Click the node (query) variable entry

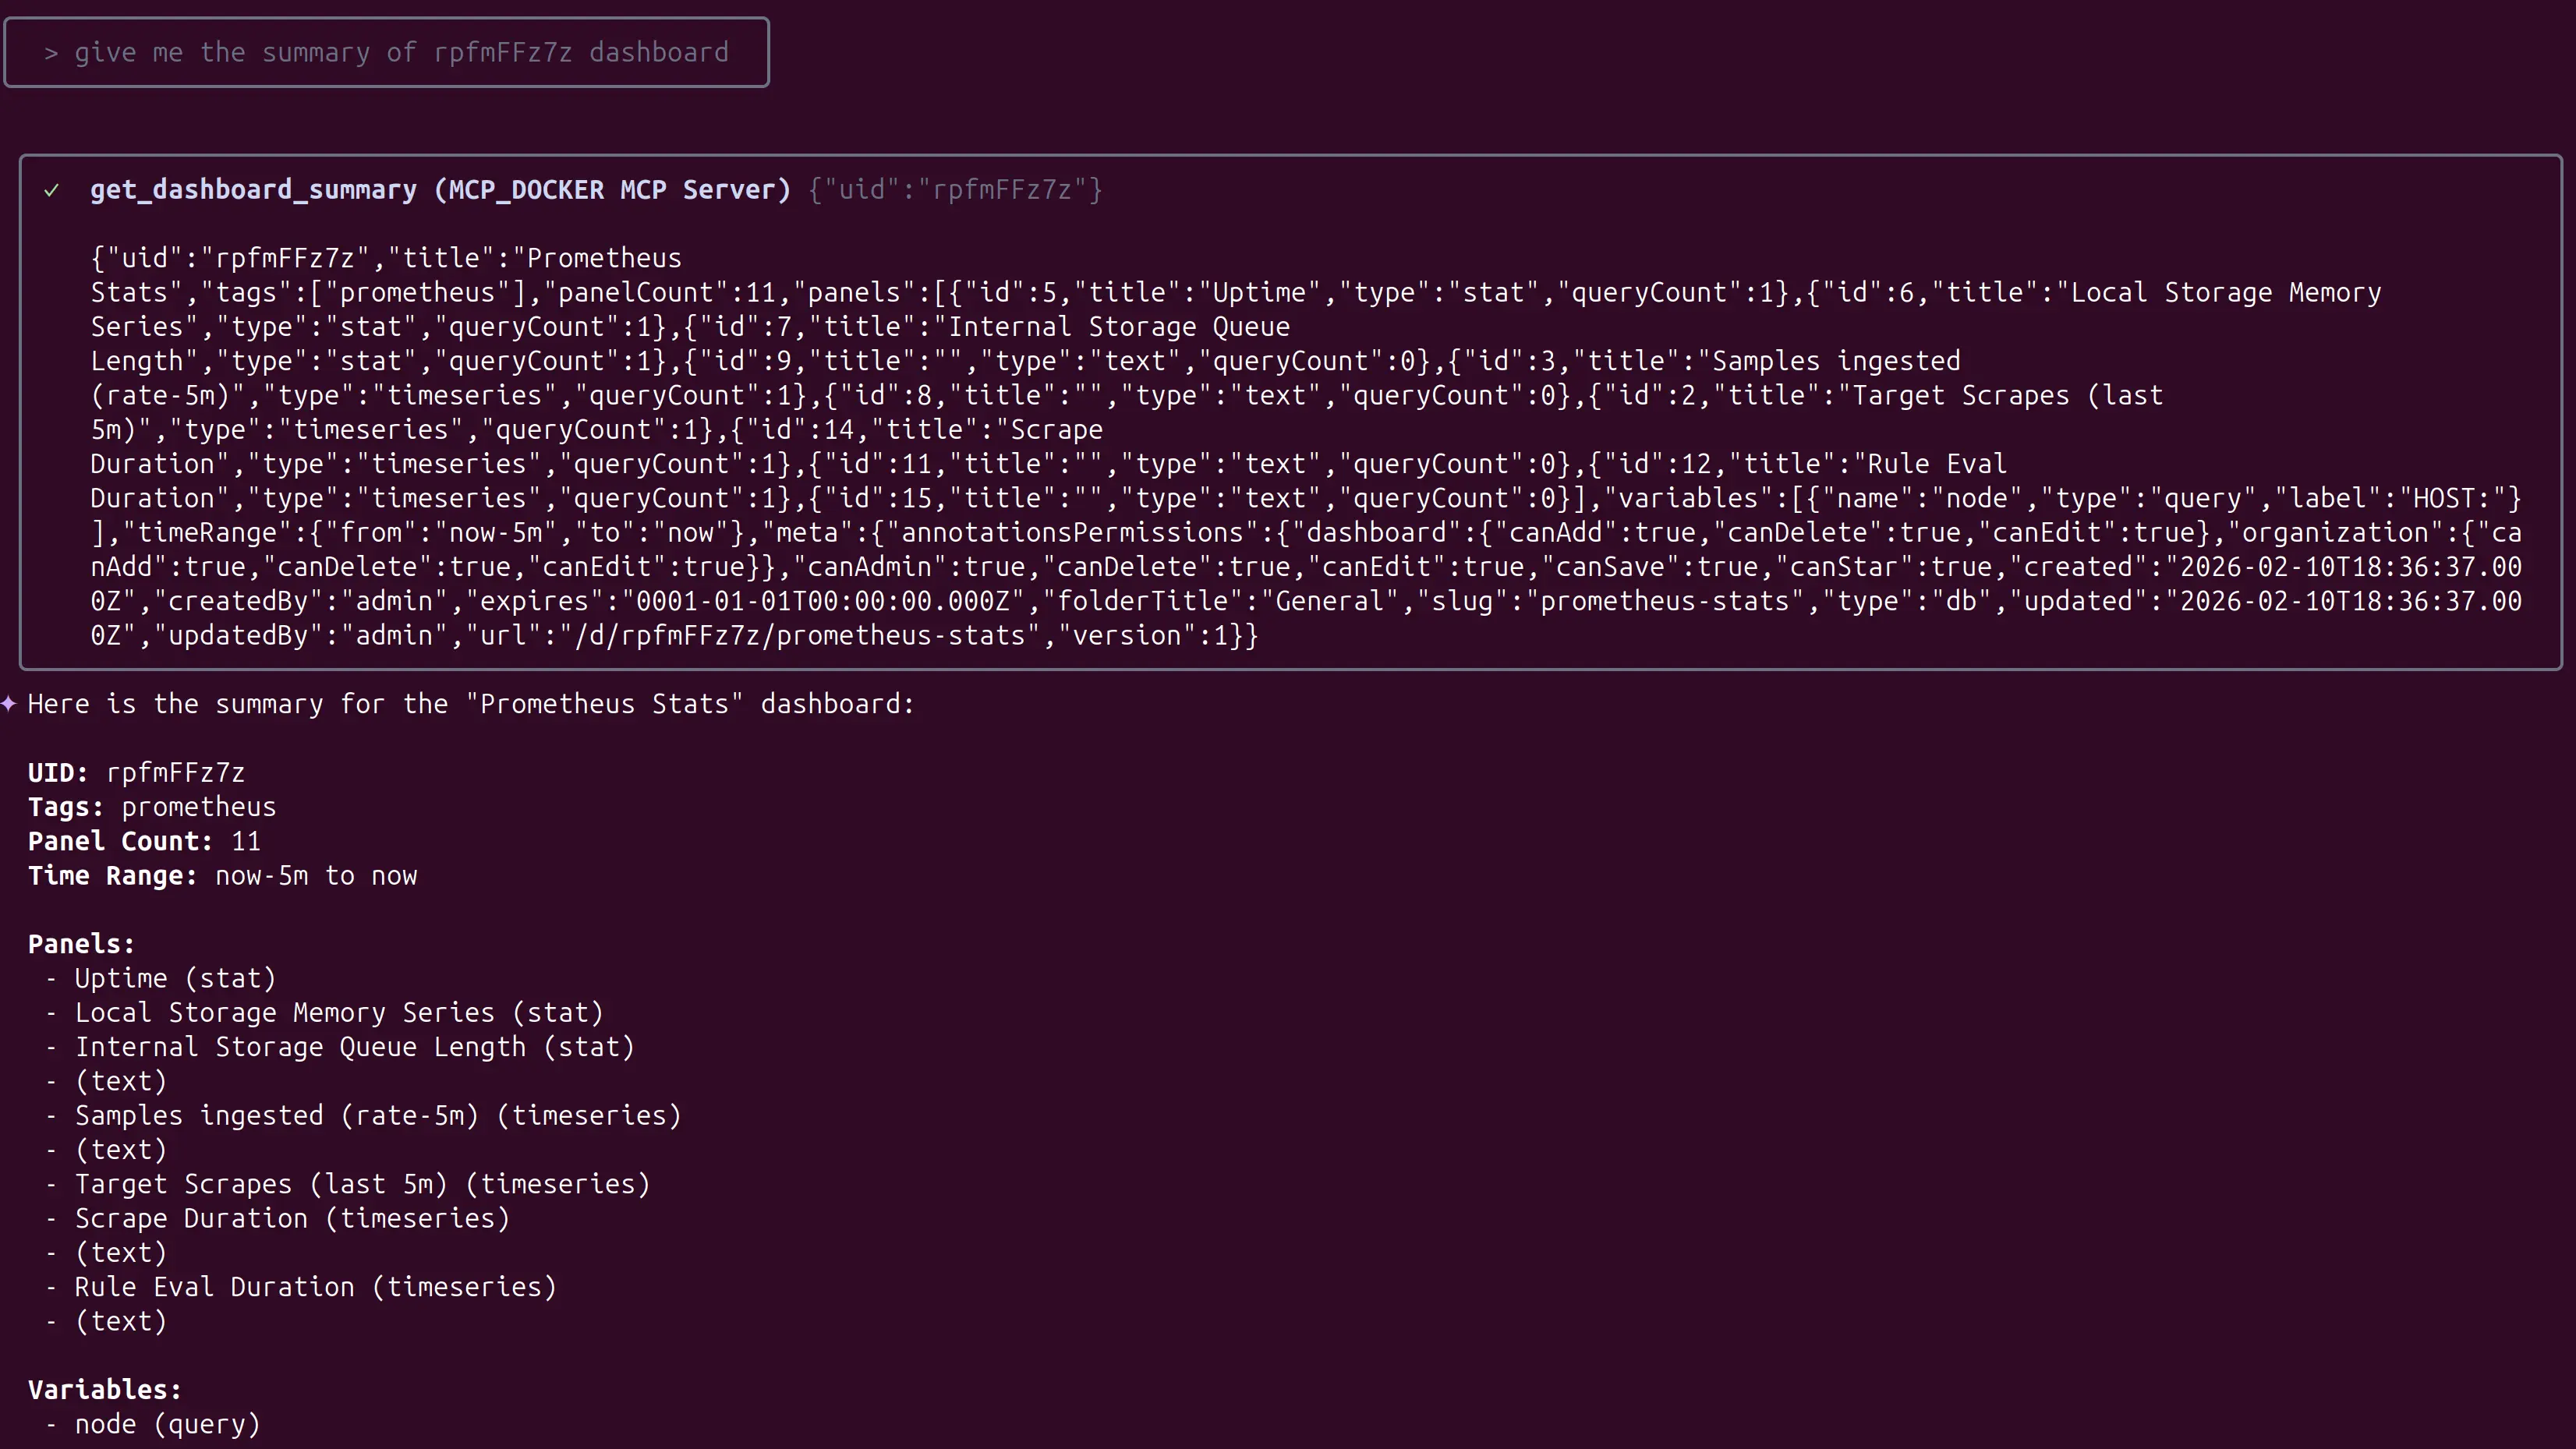168,1424
